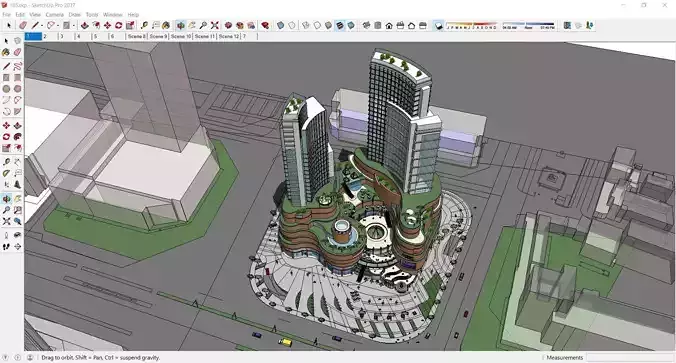The image size is (676, 363).
Task: Toggle Shadows on or off
Action: click(438, 25)
